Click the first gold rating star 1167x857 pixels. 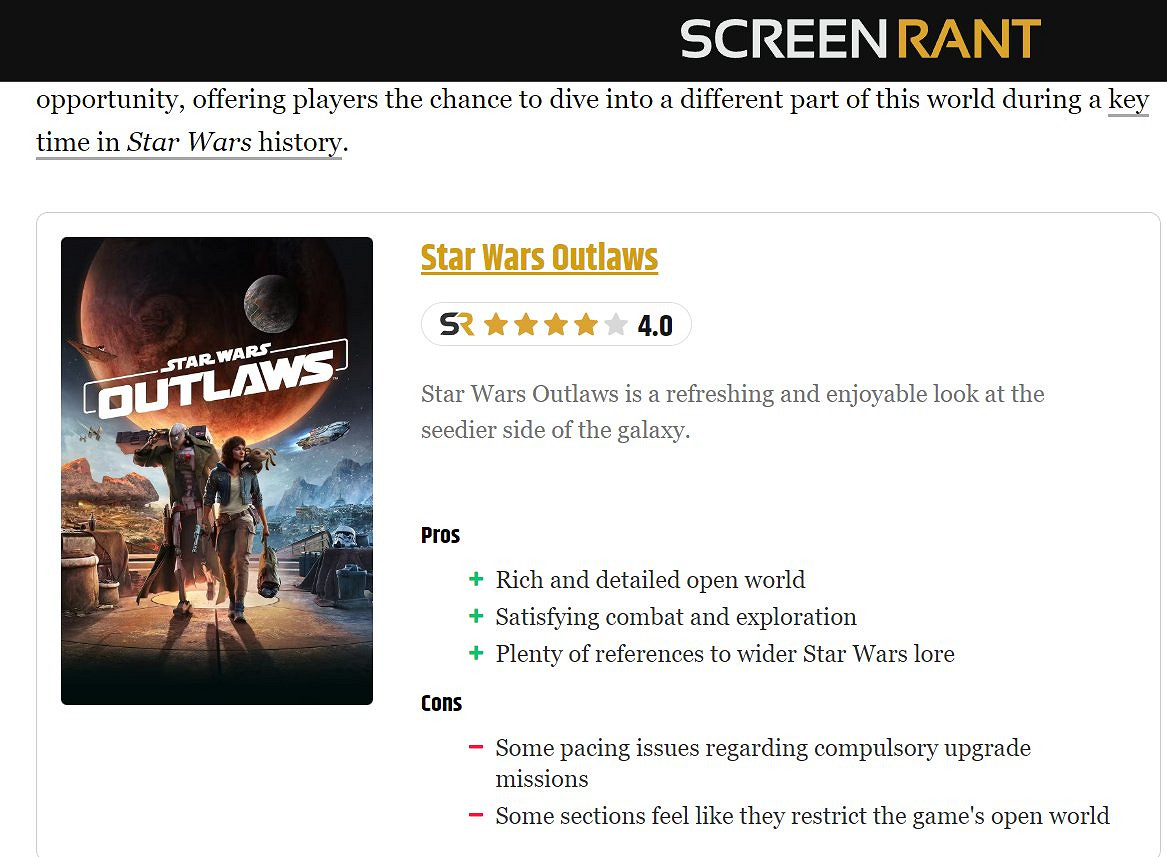coord(495,325)
